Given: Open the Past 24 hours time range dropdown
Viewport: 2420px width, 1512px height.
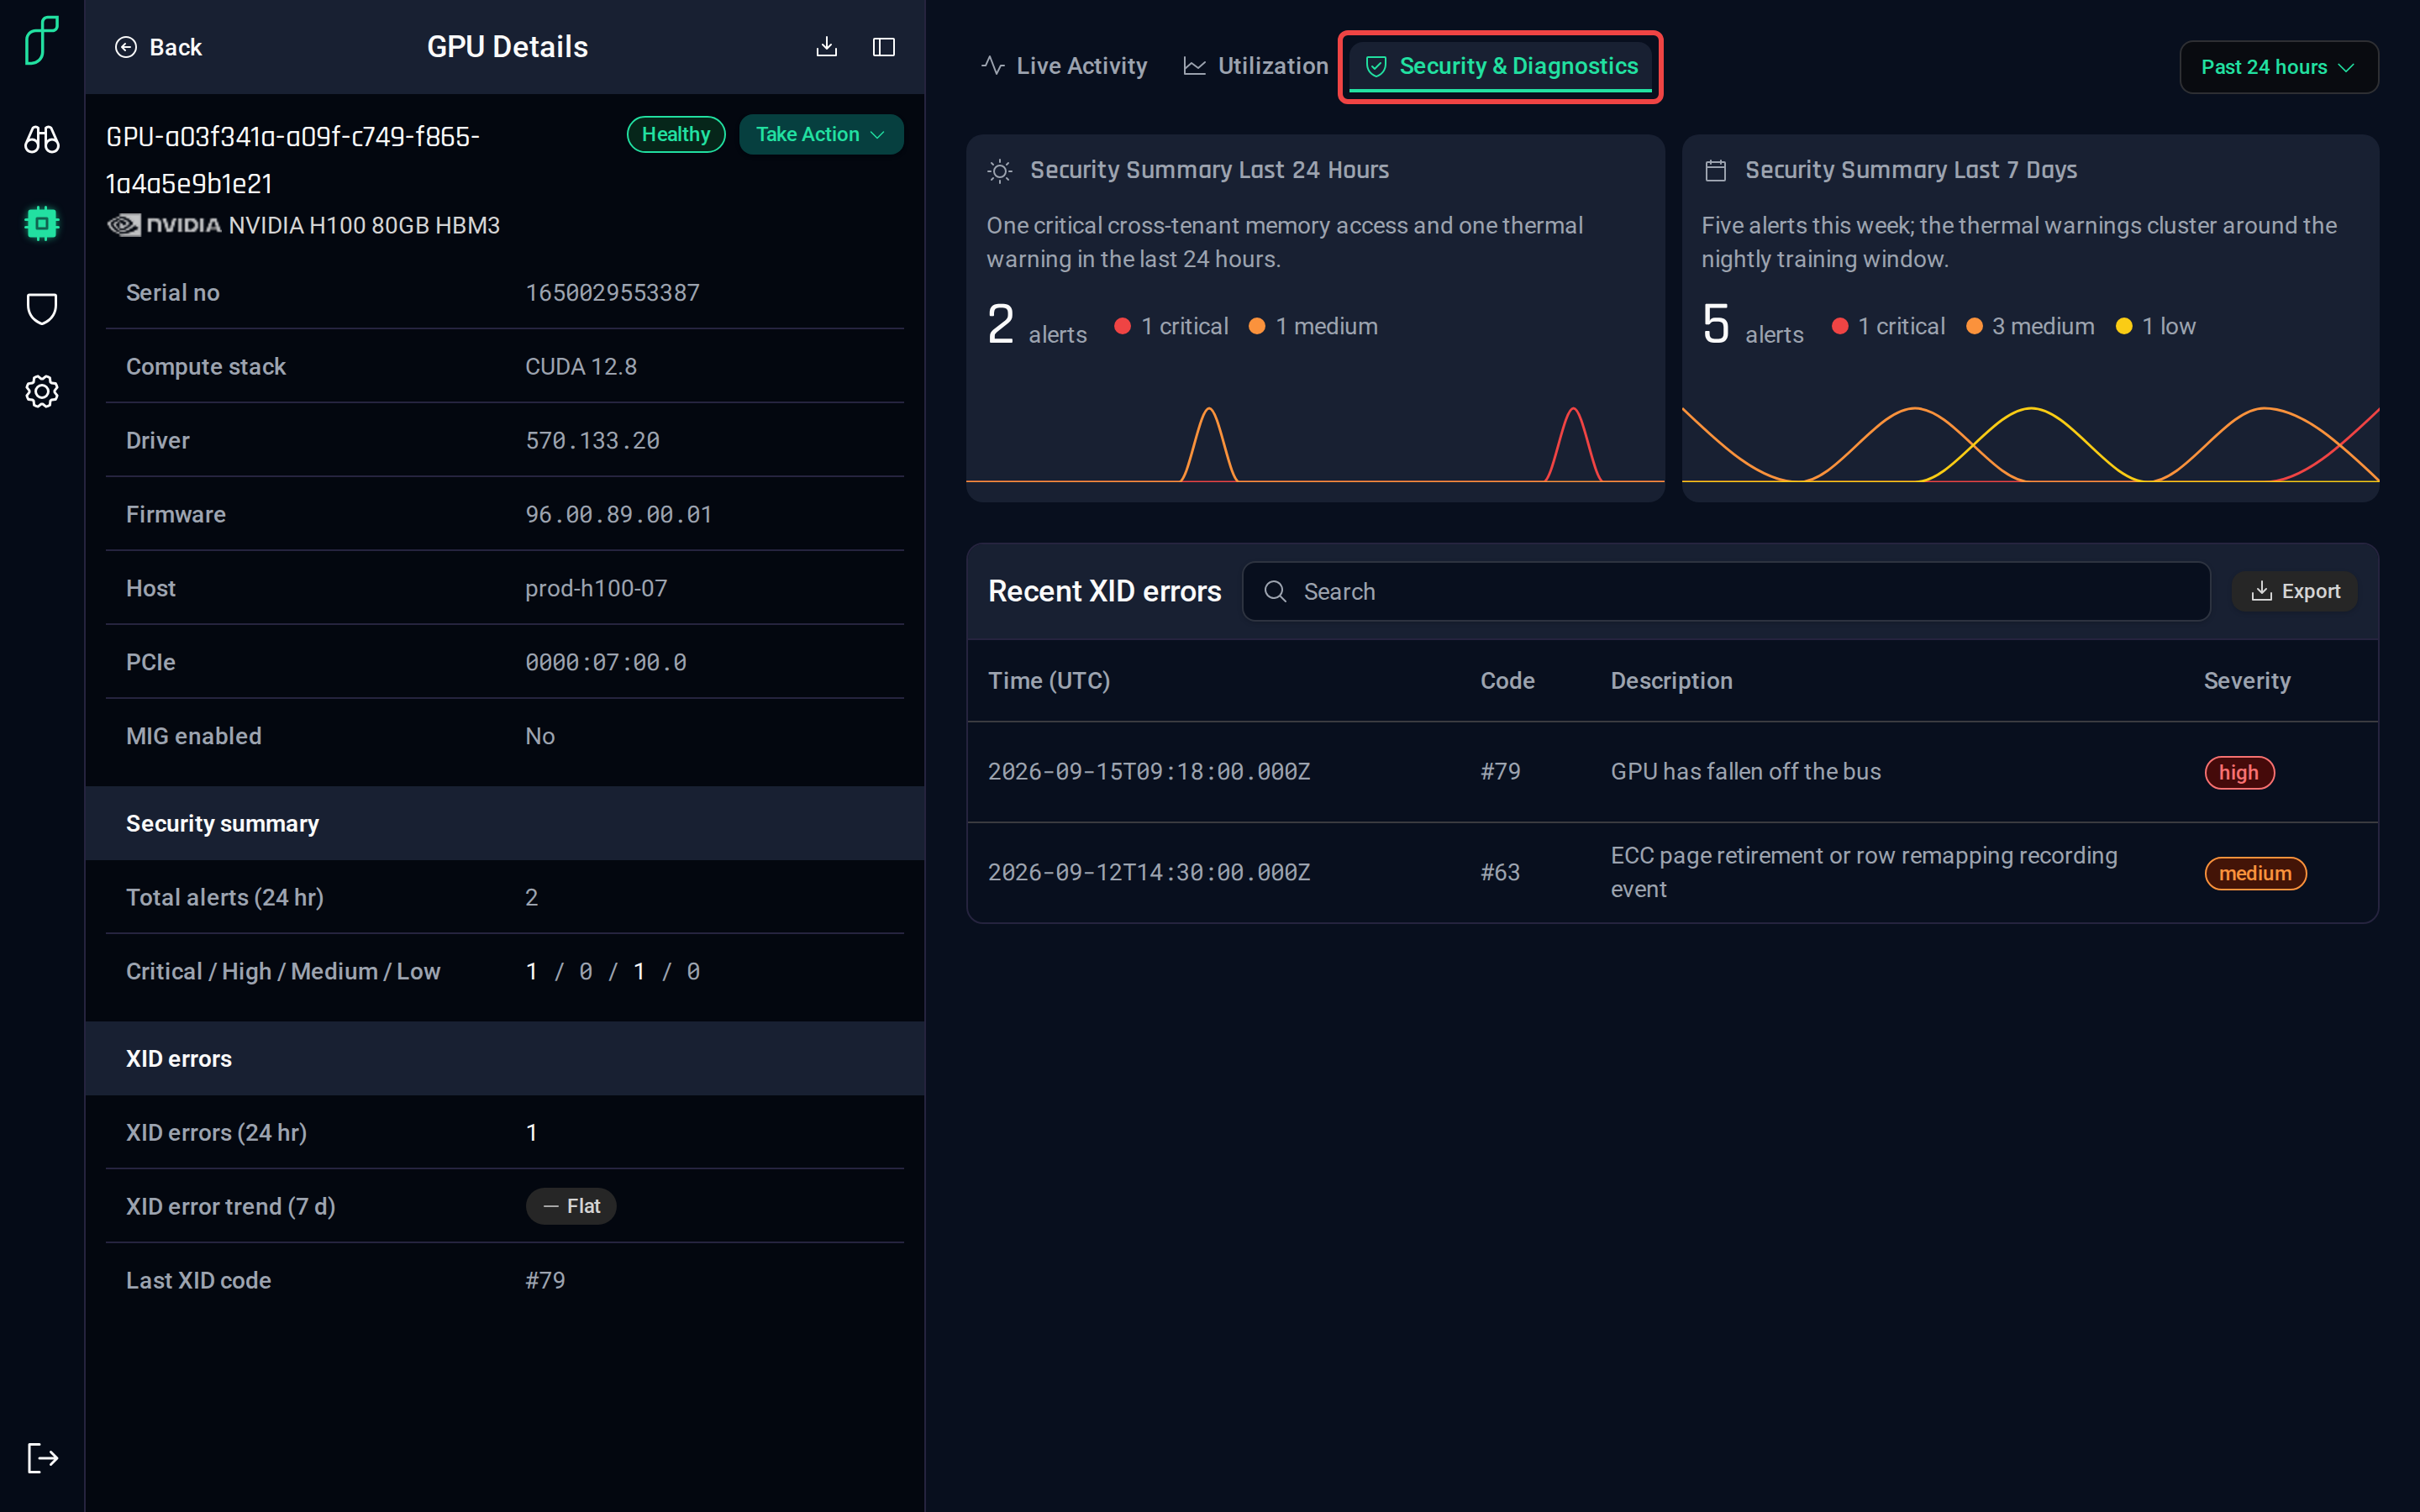Looking at the screenshot, I should pos(2278,67).
